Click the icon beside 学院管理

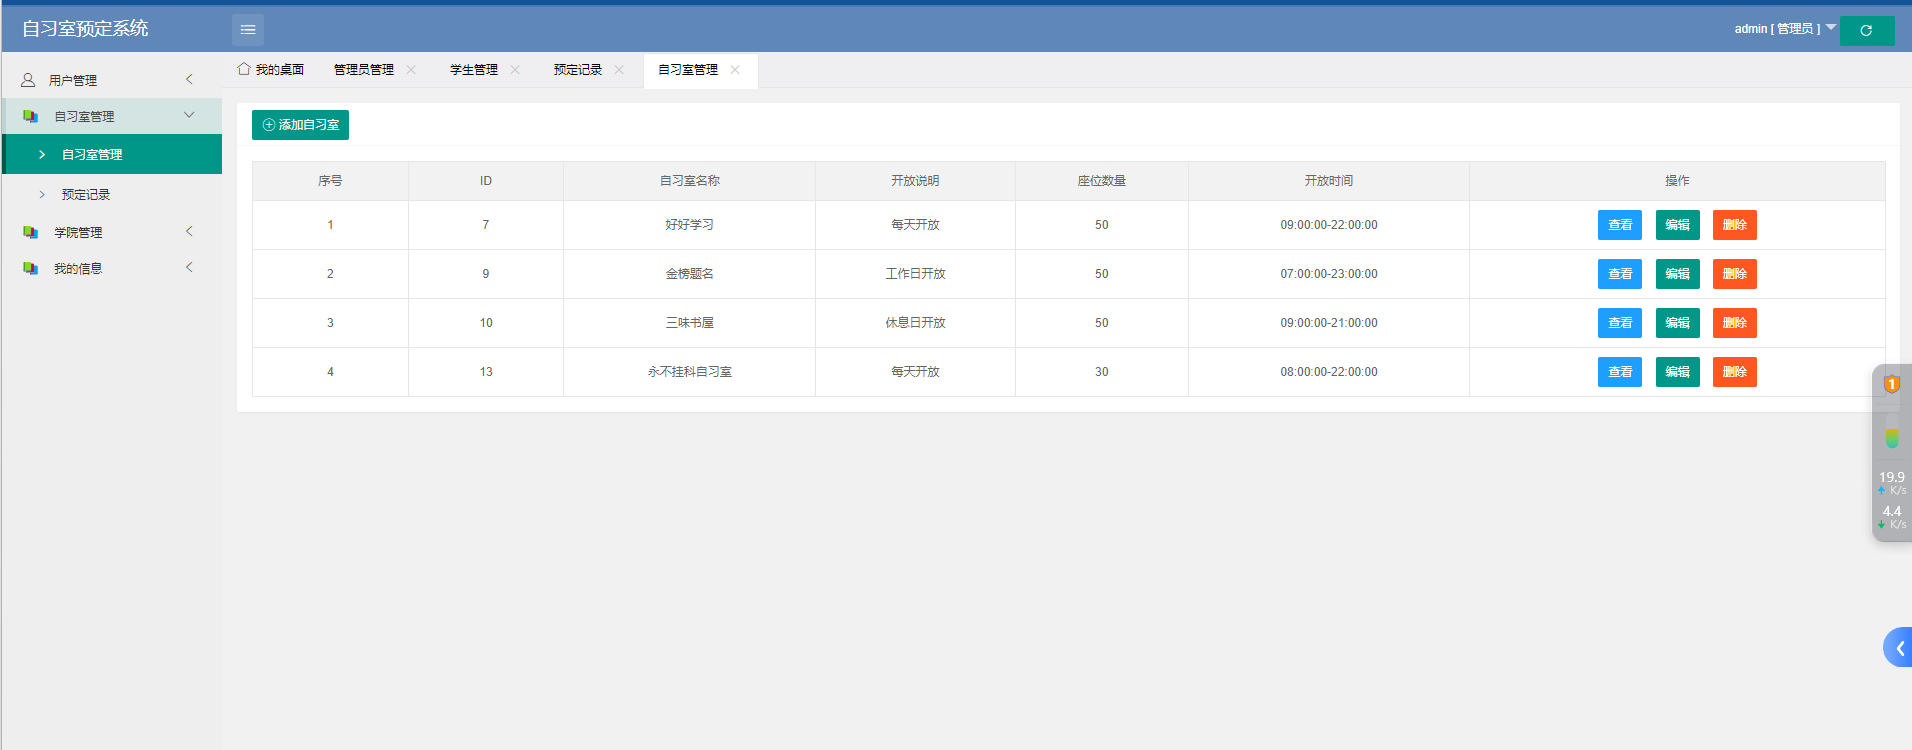(x=30, y=232)
